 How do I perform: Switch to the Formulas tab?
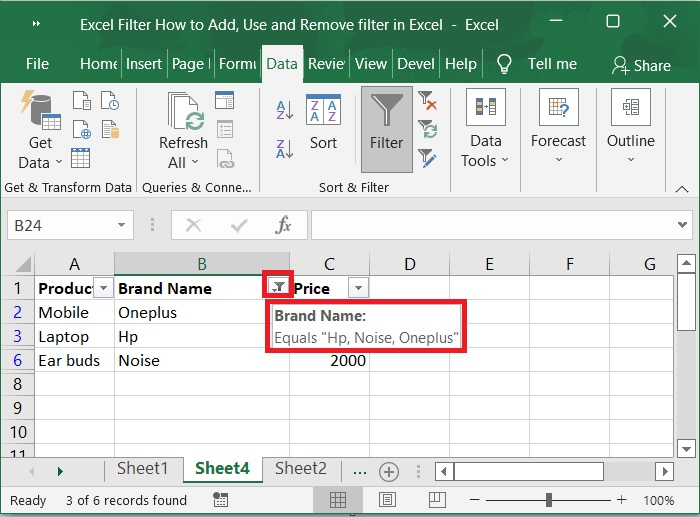pyautogui.click(x=238, y=64)
